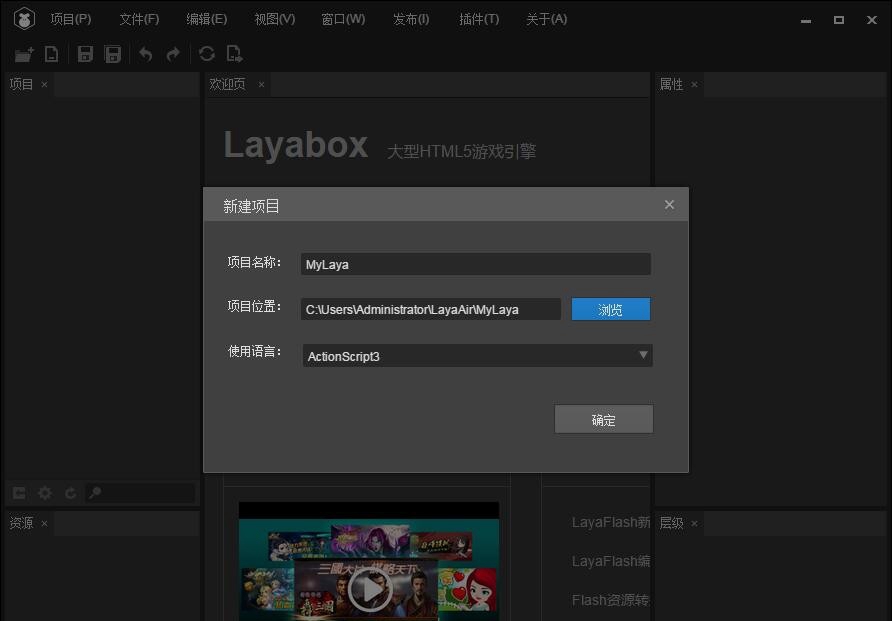Click the new project folder icon in the toolbar

24,54
